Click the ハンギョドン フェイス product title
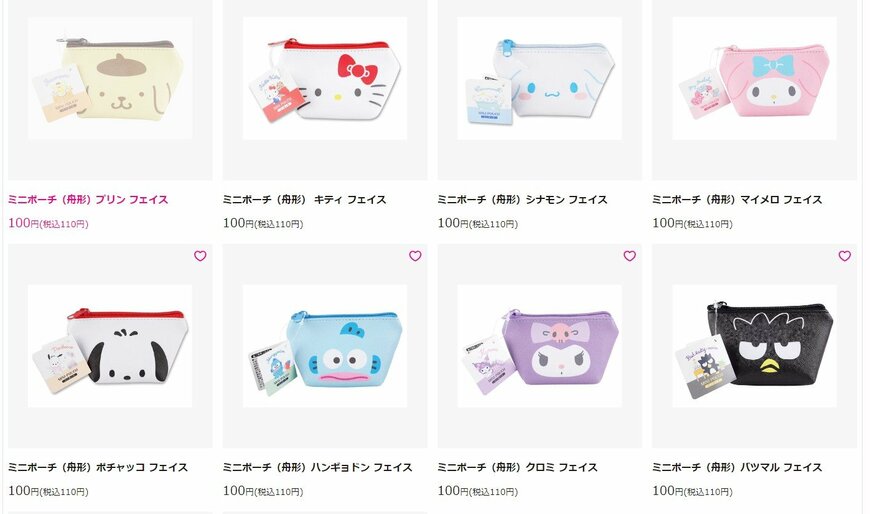The width and height of the screenshot is (870, 514). click(x=318, y=467)
